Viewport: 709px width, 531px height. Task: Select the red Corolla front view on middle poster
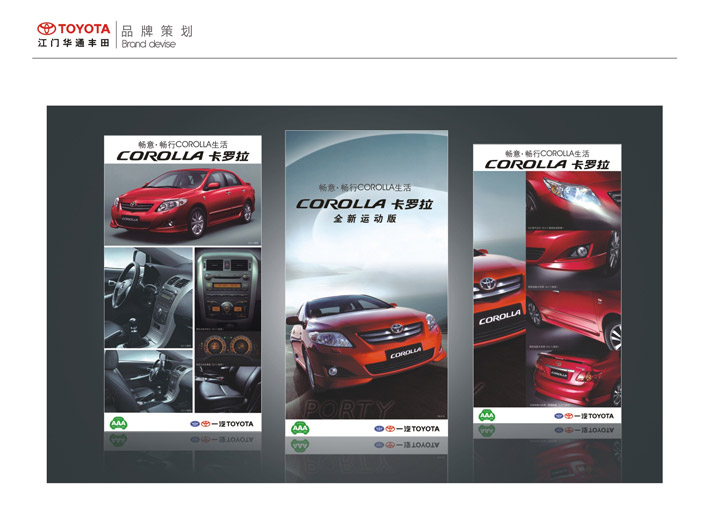pyautogui.click(x=365, y=342)
